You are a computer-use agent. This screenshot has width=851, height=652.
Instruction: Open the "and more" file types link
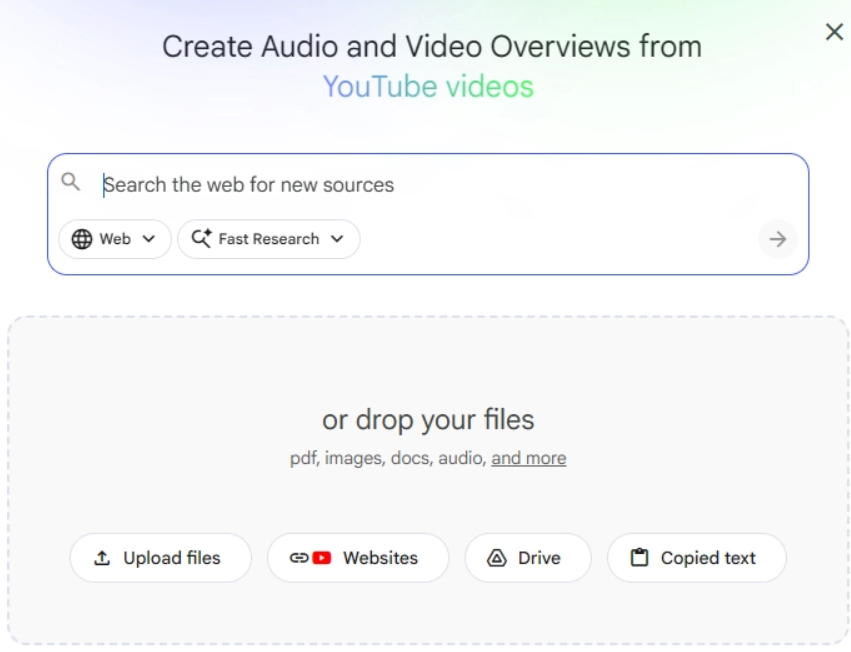[x=528, y=458]
